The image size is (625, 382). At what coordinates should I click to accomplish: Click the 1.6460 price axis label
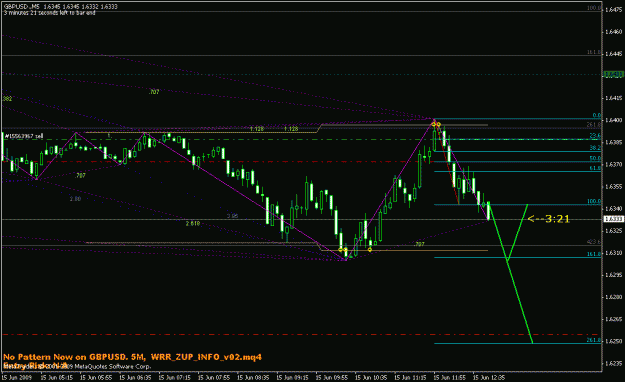click(614, 32)
